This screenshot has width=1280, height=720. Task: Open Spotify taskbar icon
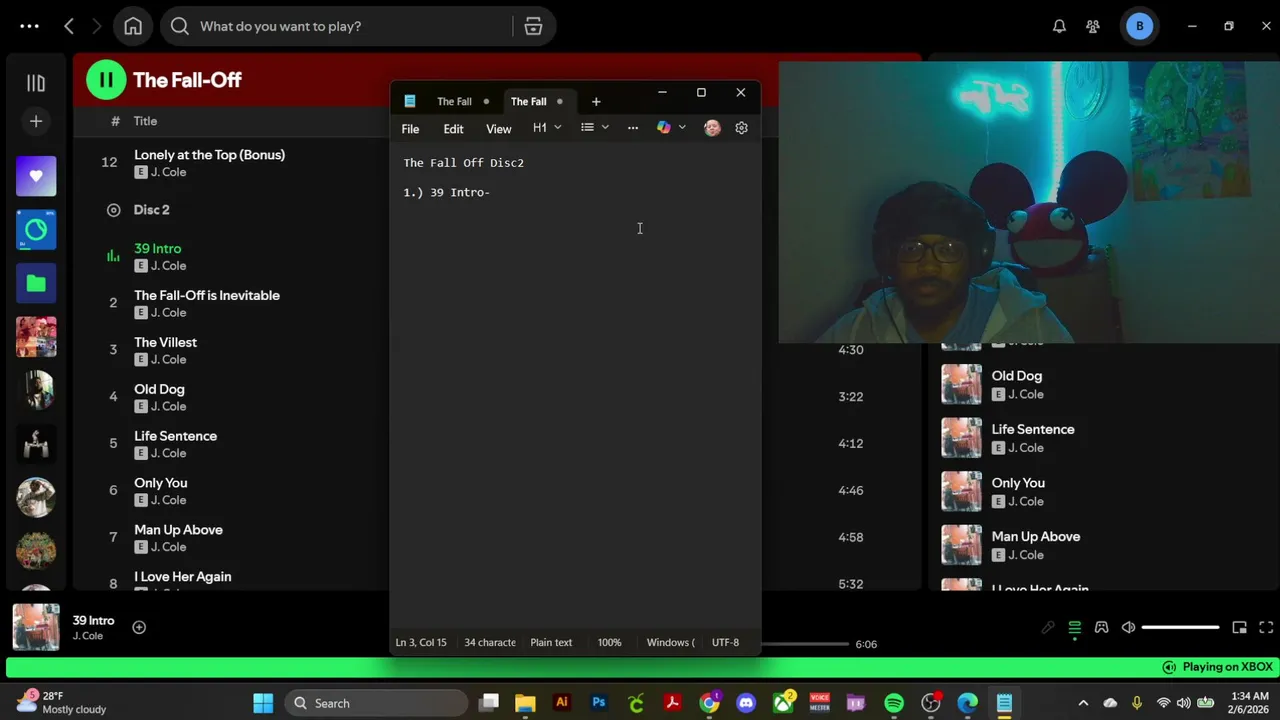click(x=894, y=703)
